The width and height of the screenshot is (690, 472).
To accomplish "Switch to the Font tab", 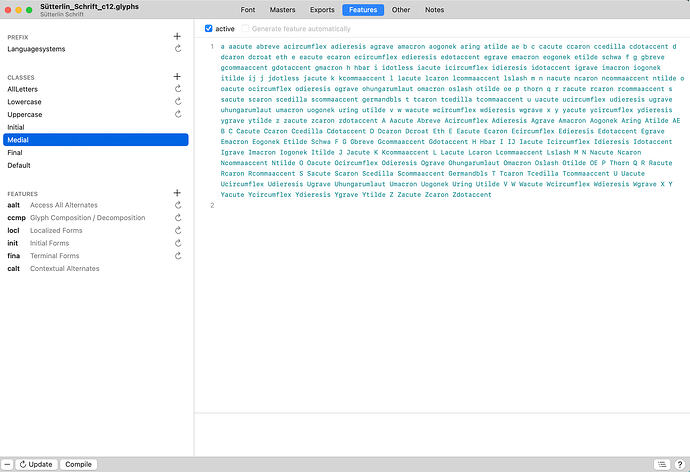I will point(248,10).
